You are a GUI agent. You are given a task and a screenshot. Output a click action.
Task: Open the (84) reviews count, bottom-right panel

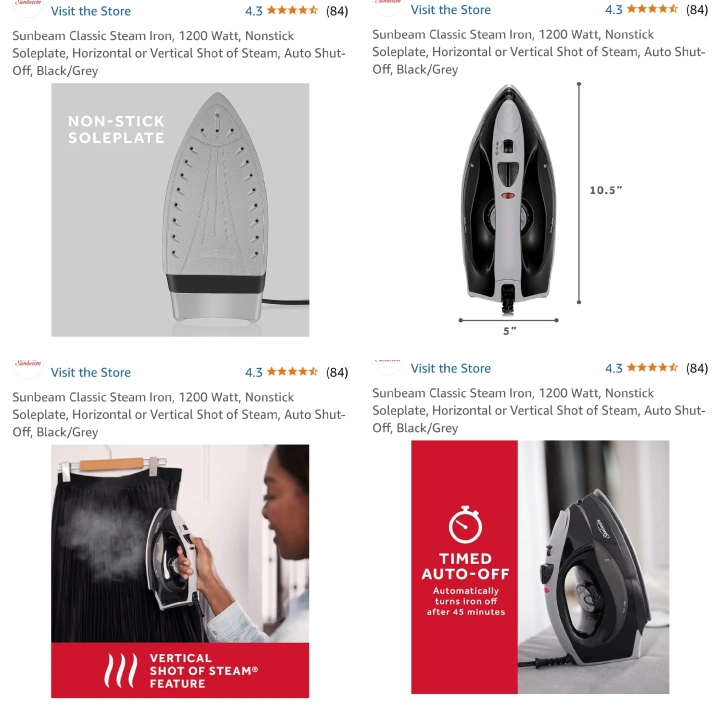pyautogui.click(x=697, y=368)
